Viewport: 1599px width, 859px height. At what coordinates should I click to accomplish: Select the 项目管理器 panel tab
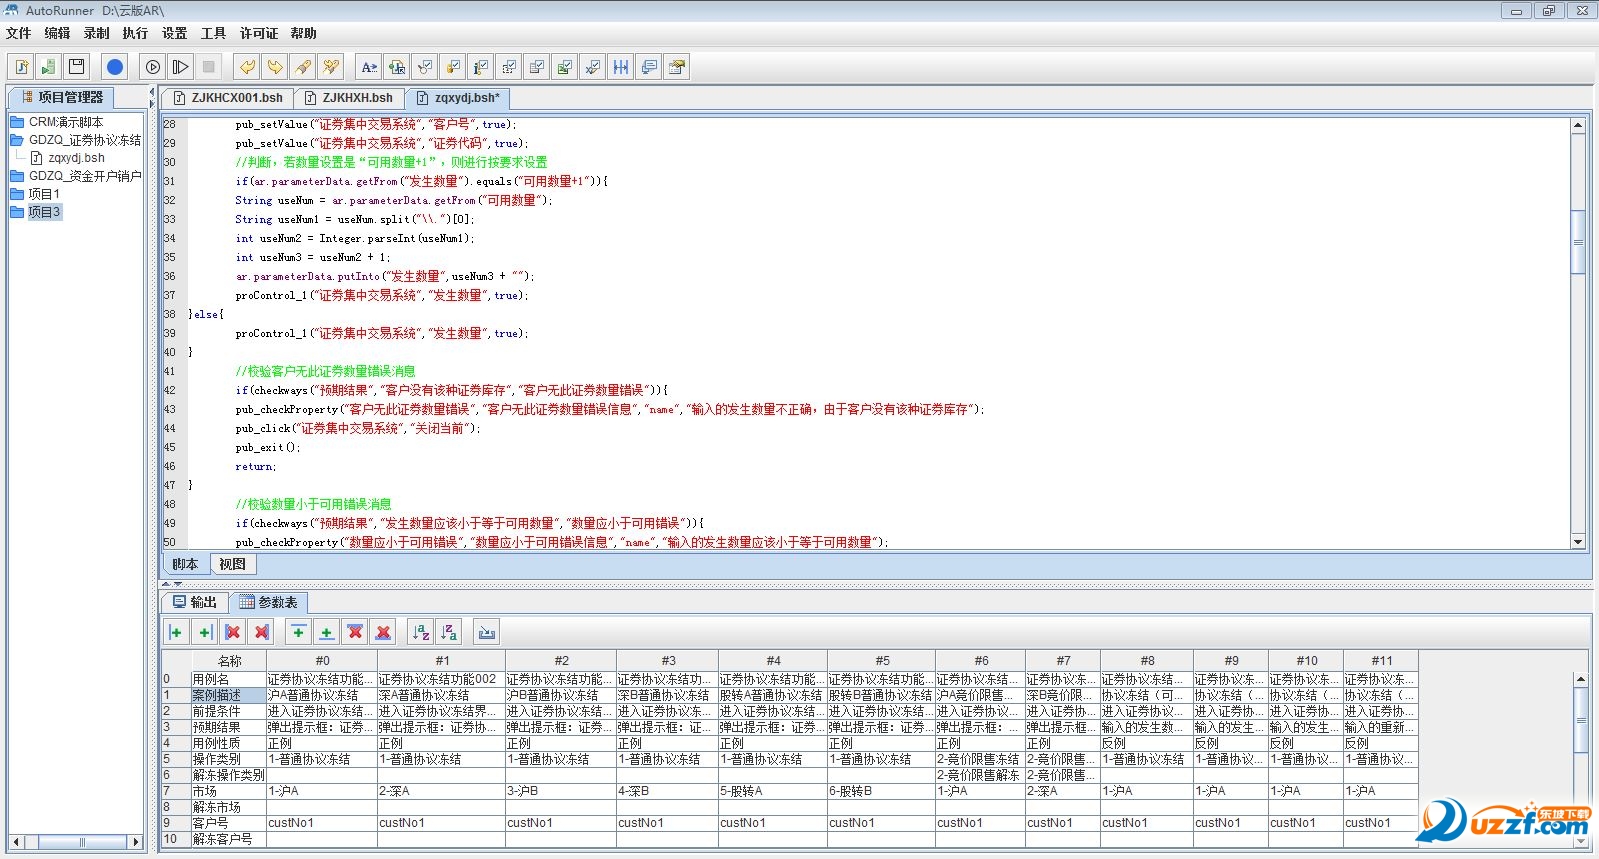pyautogui.click(x=62, y=97)
